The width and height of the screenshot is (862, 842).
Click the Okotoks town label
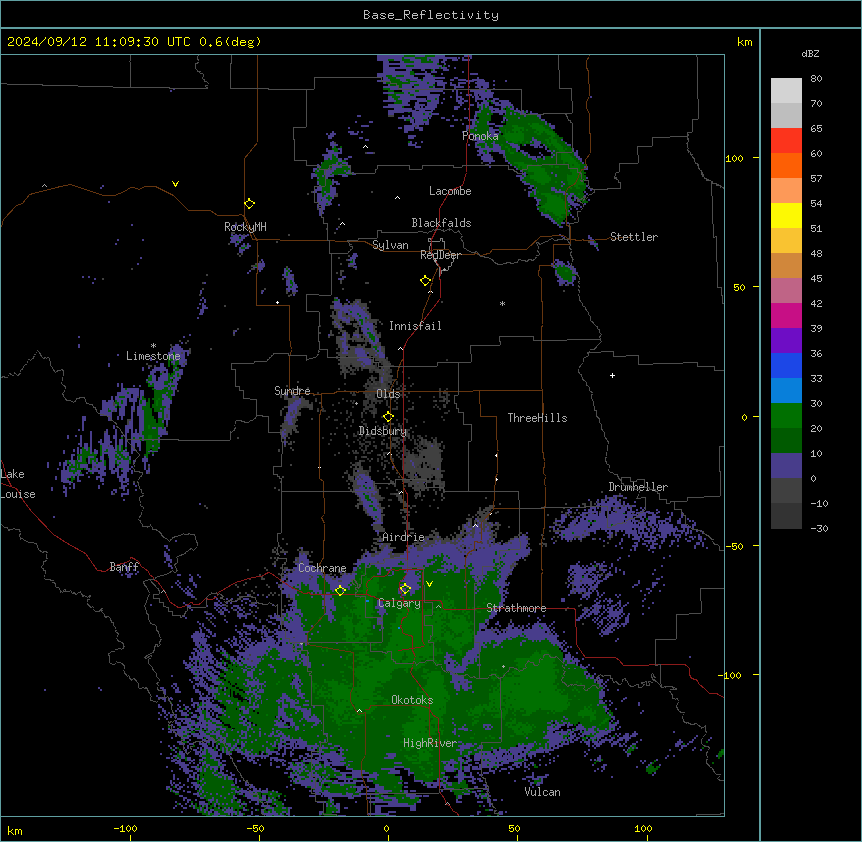pos(412,700)
